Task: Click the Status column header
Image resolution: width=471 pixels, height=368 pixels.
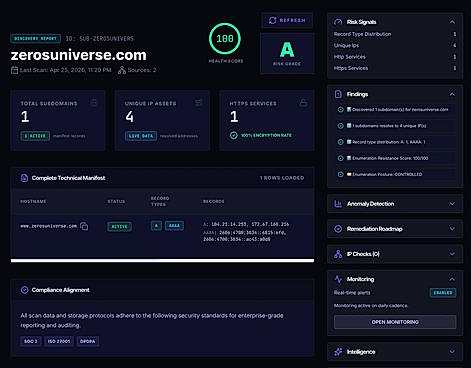Action: (x=116, y=201)
